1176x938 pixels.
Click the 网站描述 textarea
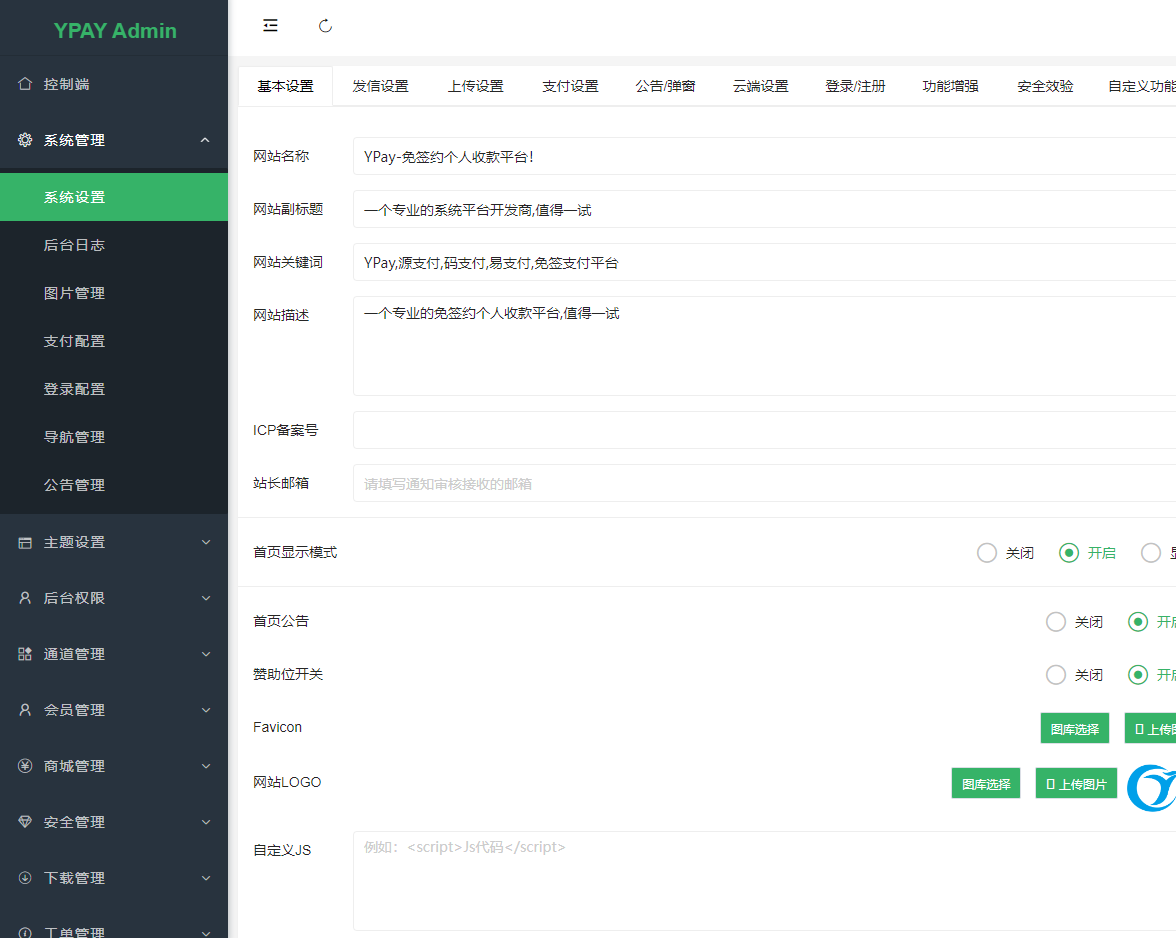pos(764,346)
